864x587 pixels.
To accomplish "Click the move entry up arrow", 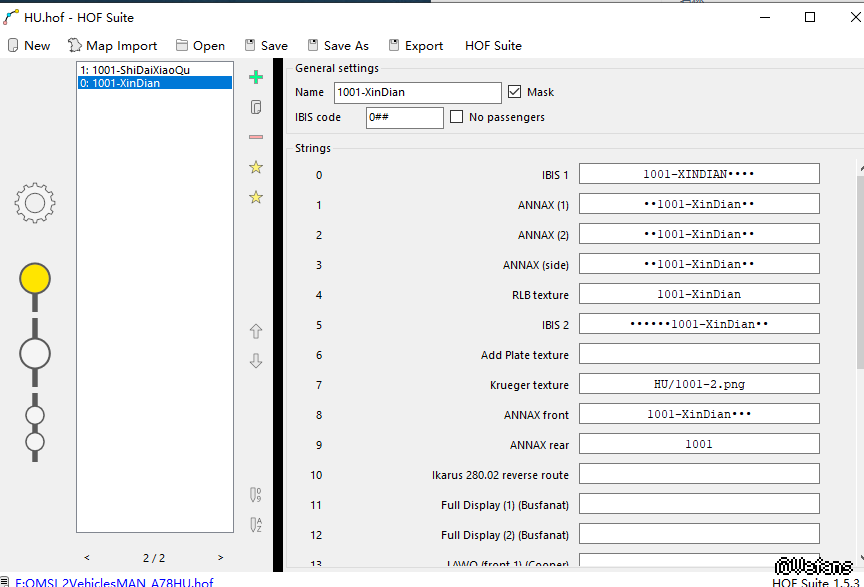I will pos(256,331).
